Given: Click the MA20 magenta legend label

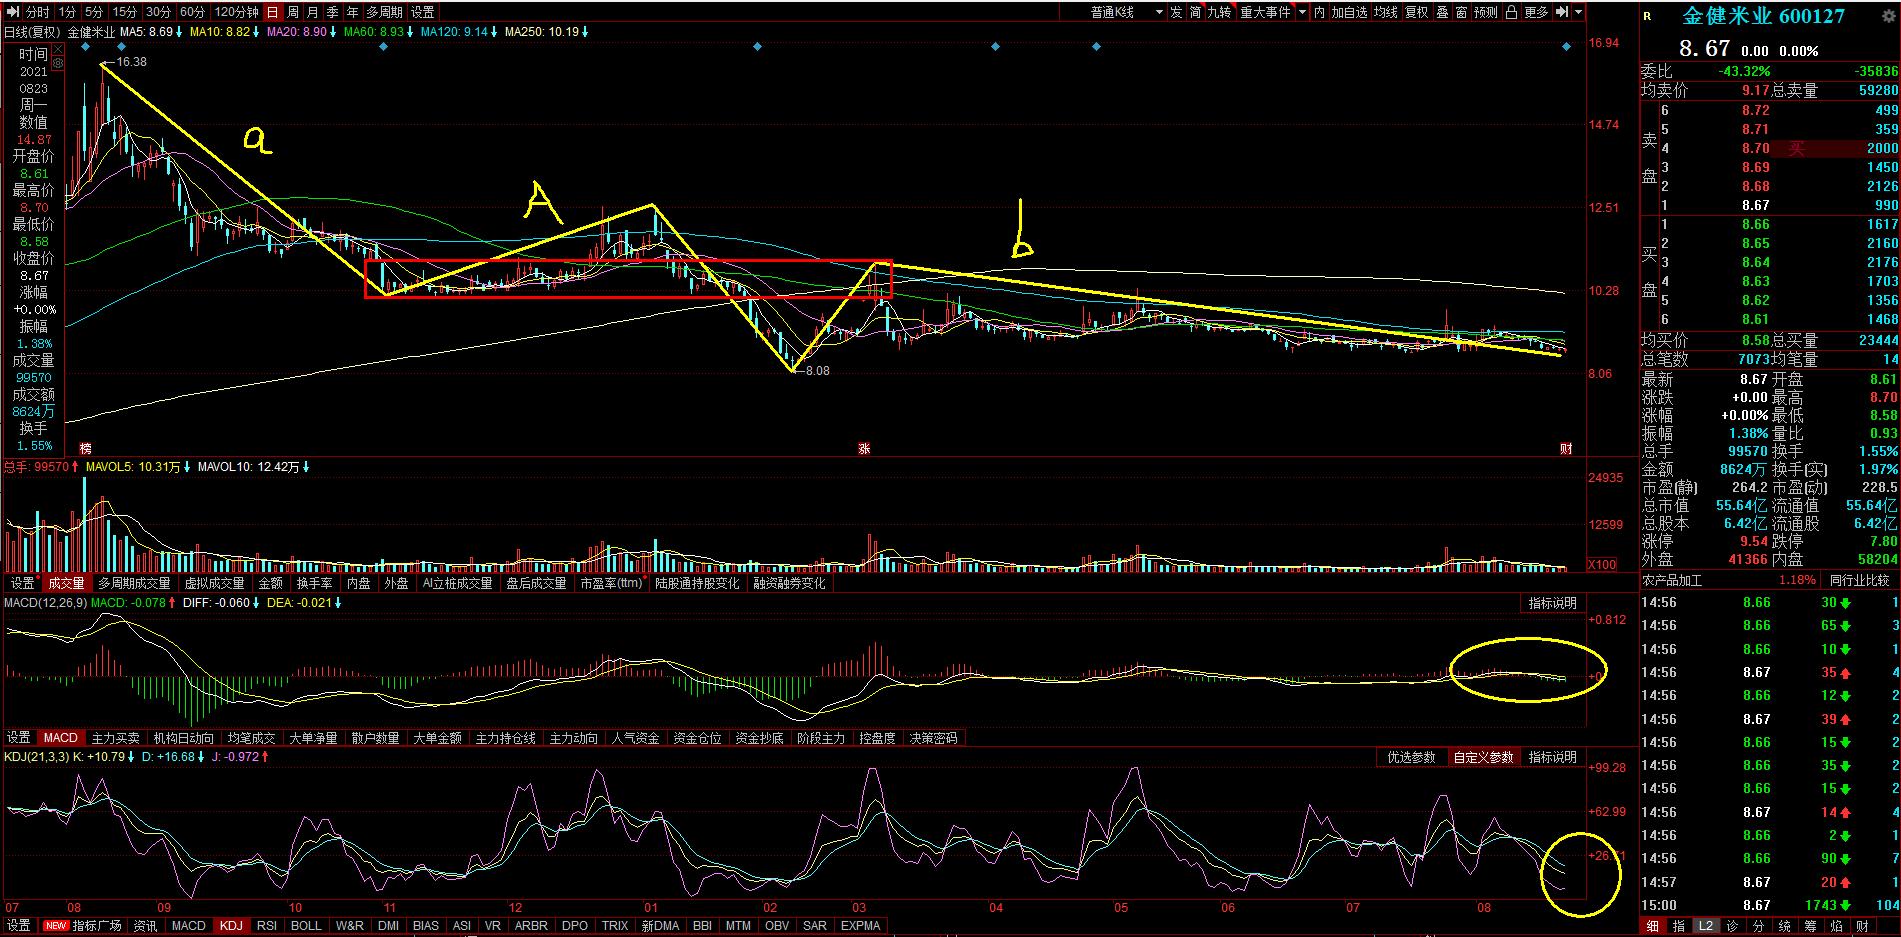Looking at the screenshot, I should [296, 32].
